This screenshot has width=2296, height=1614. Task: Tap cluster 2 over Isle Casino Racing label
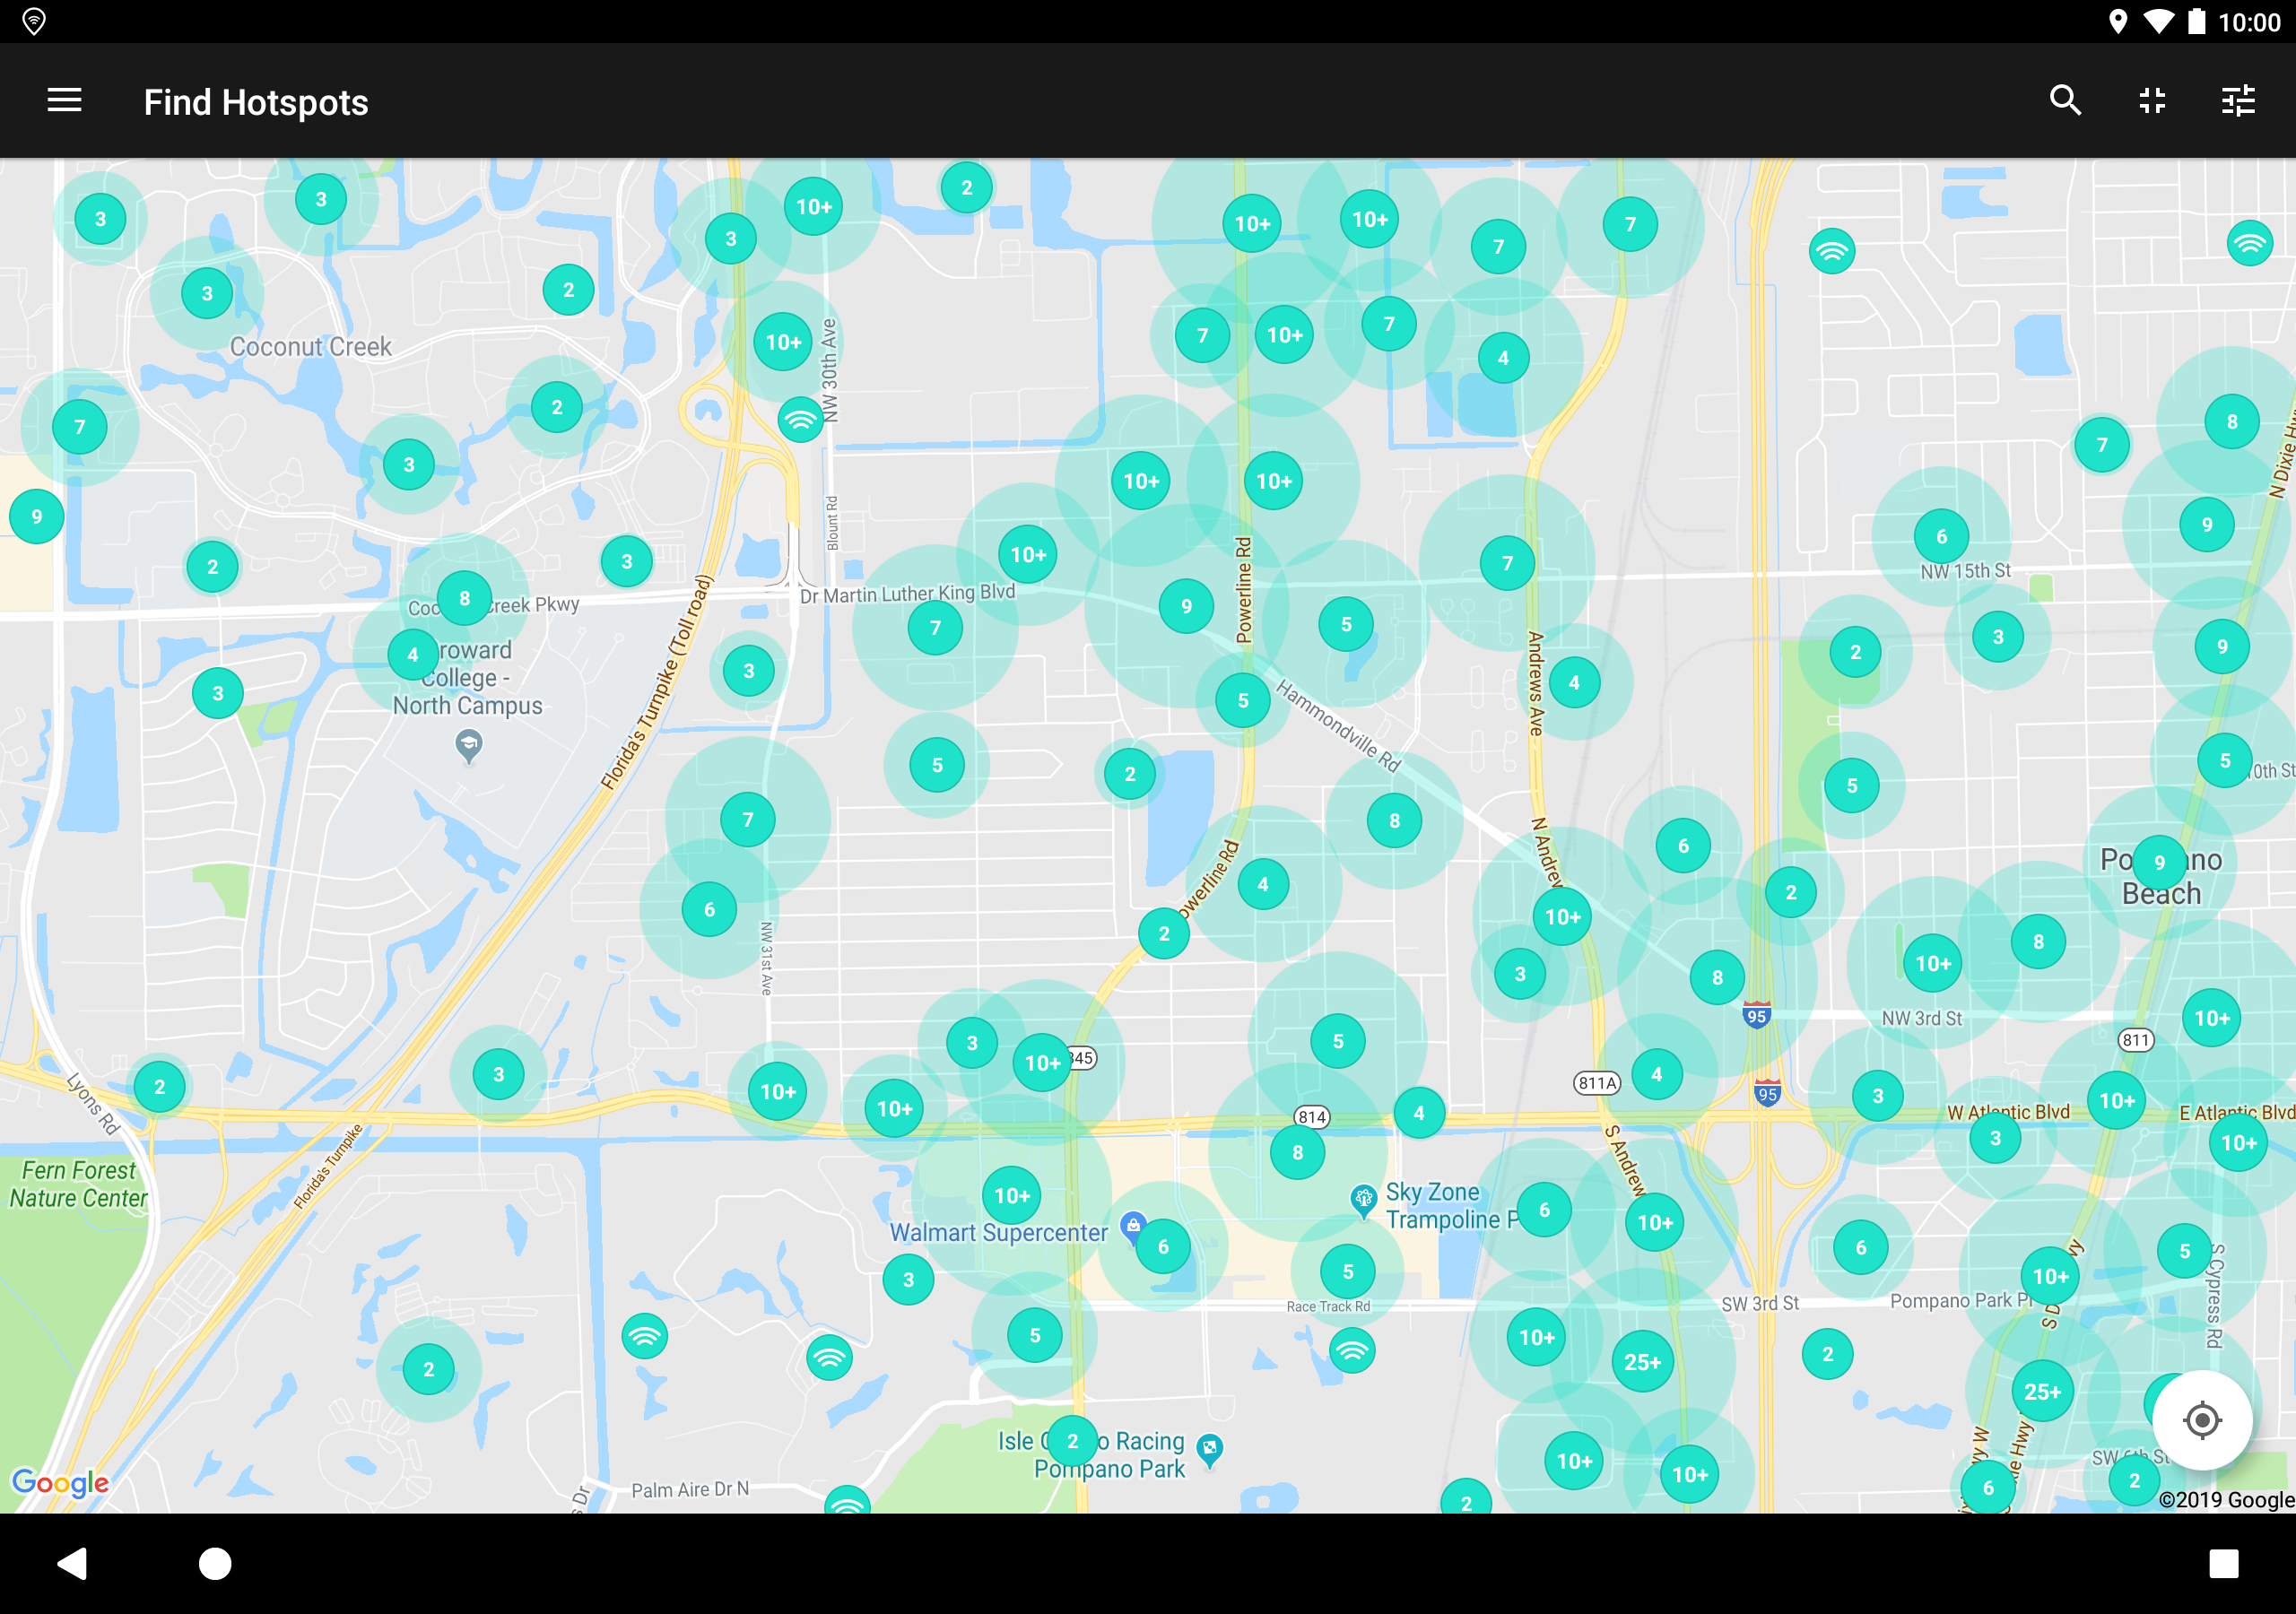[1072, 1441]
